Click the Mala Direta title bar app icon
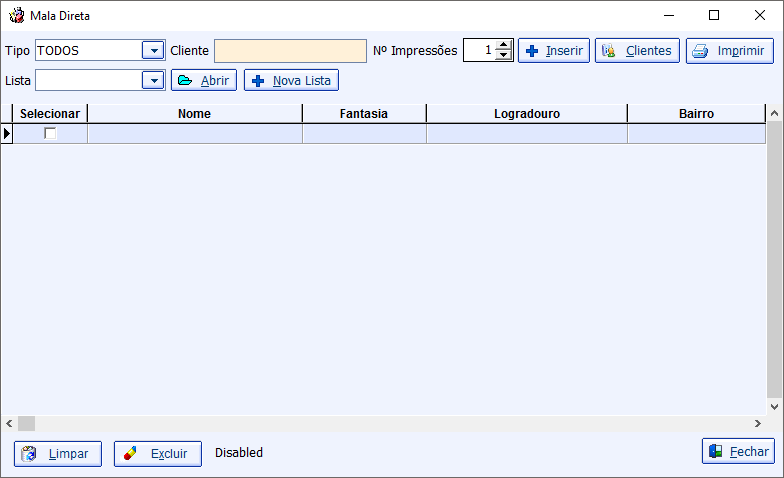784x478 pixels. tap(16, 16)
